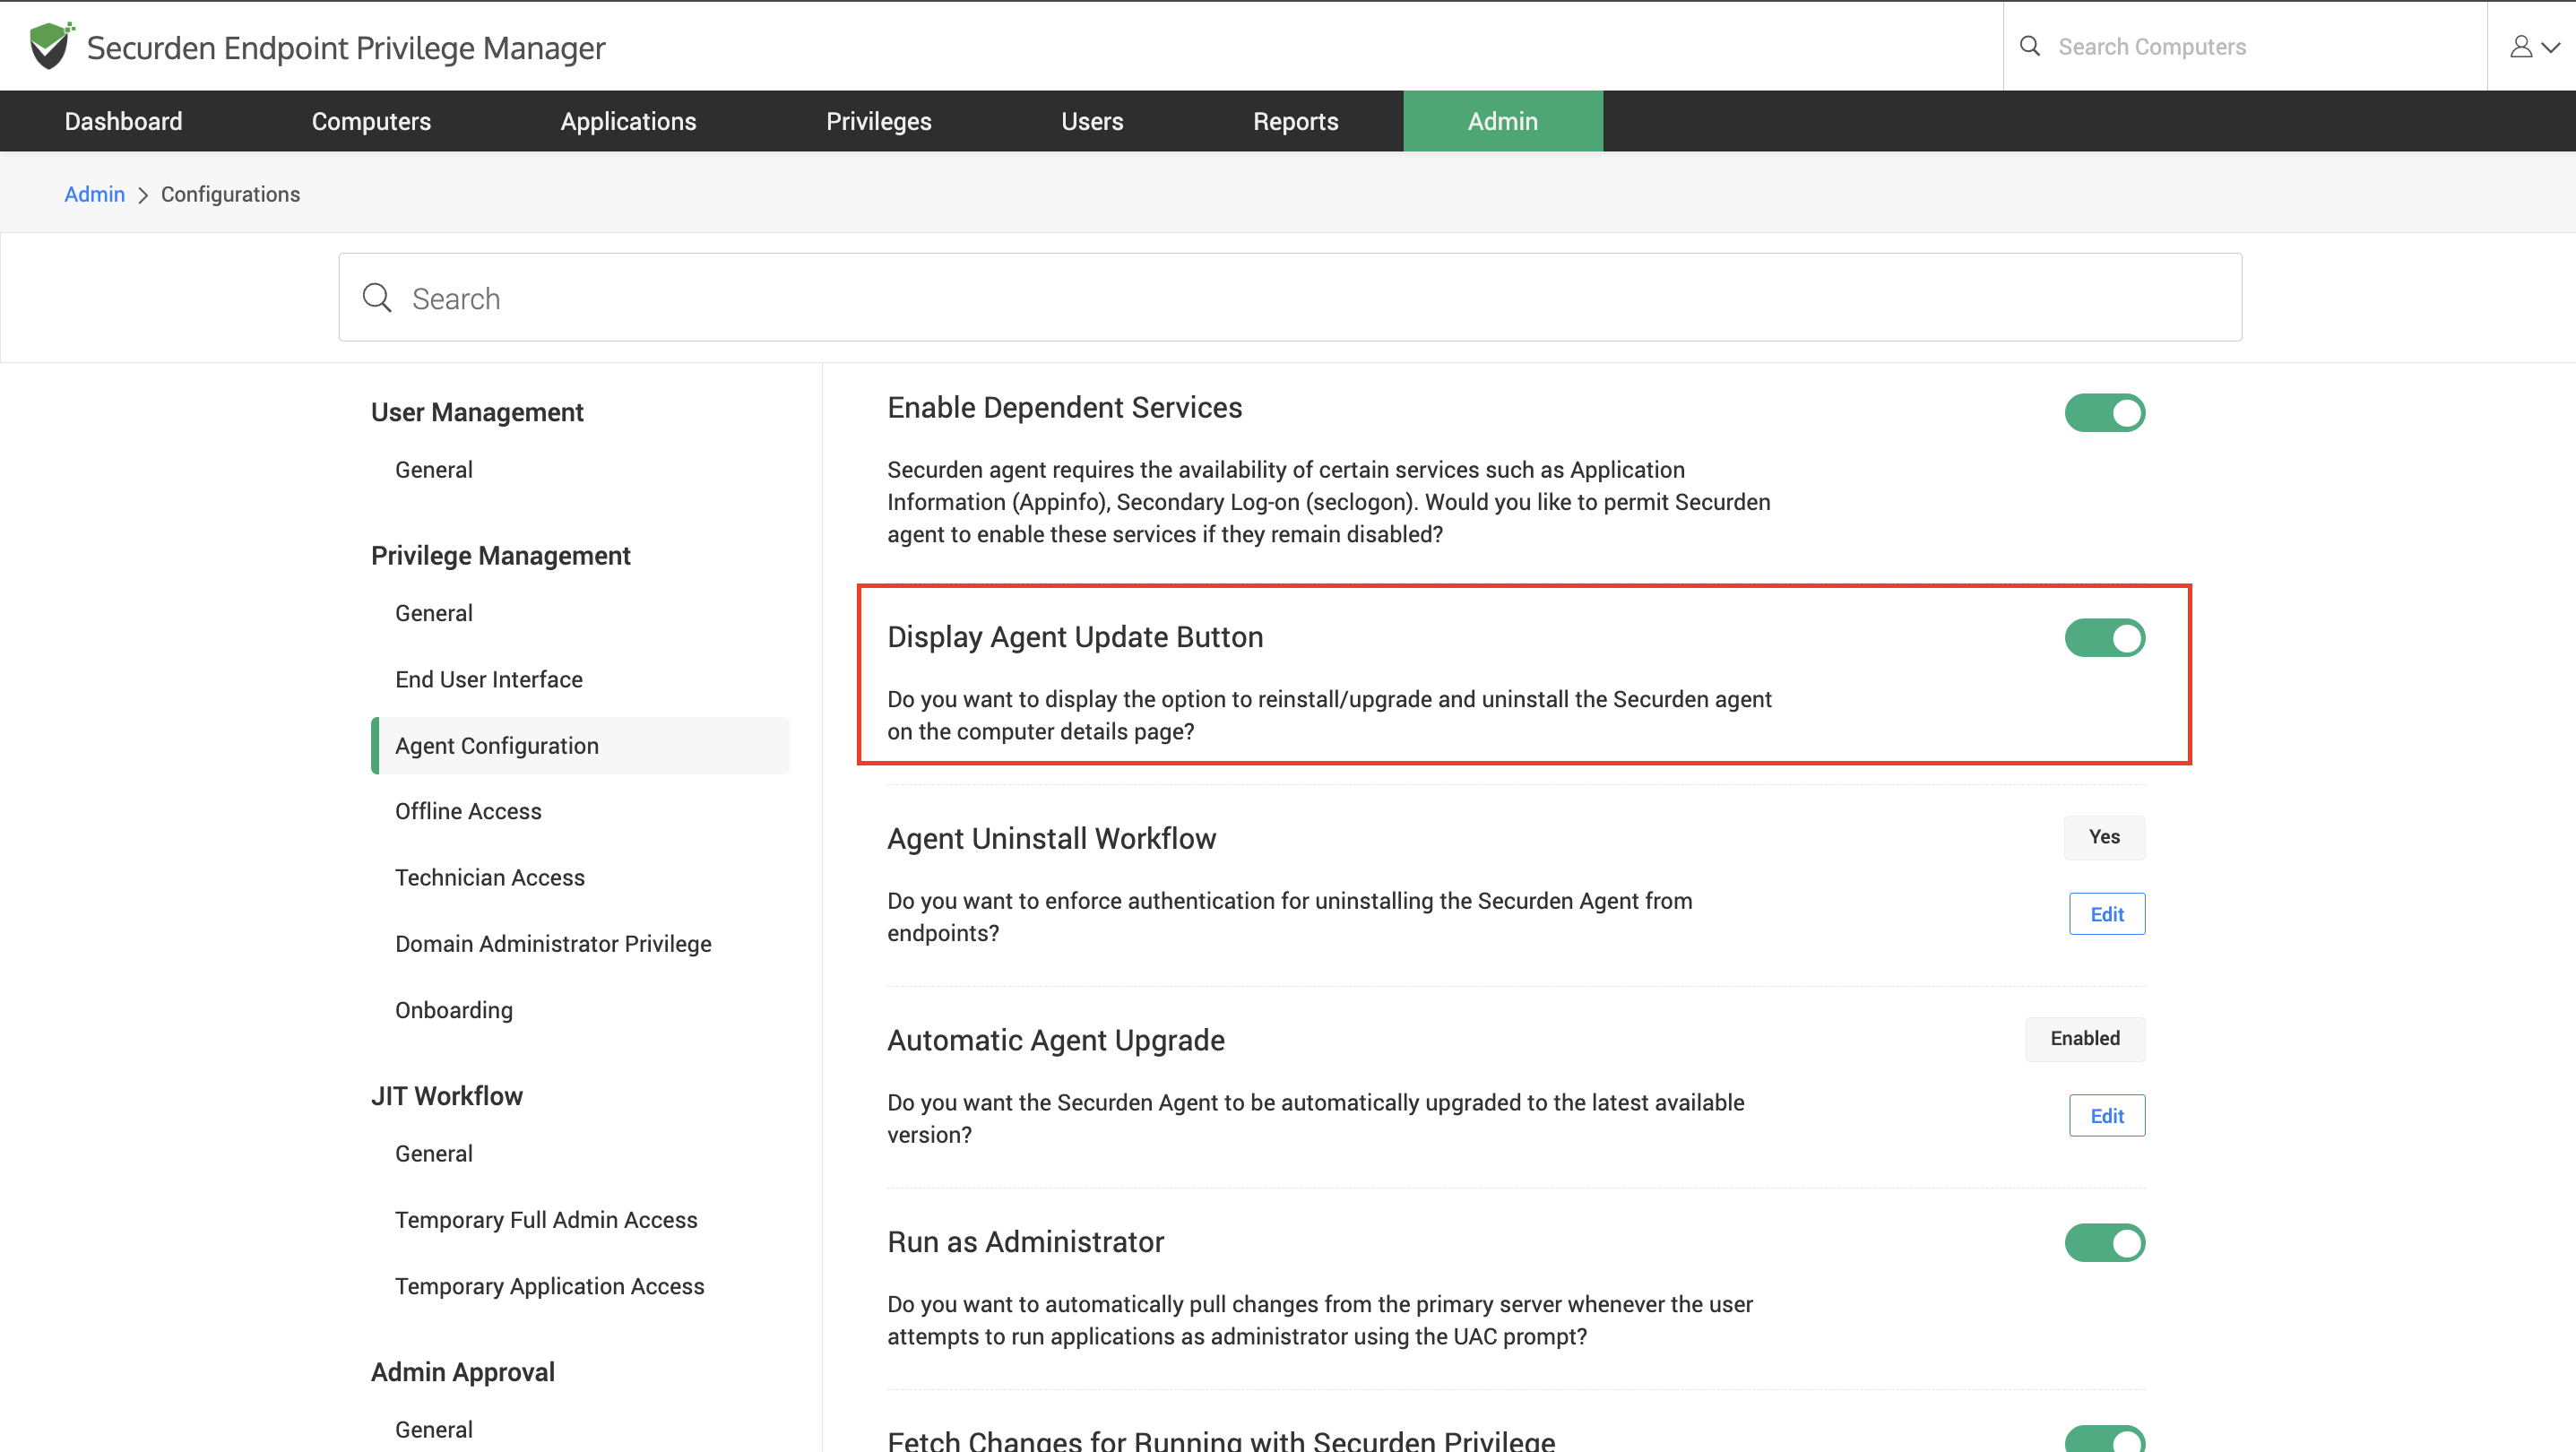2576x1452 pixels.
Task: Toggle Enable Dependent Services switch
Action: (x=2105, y=413)
